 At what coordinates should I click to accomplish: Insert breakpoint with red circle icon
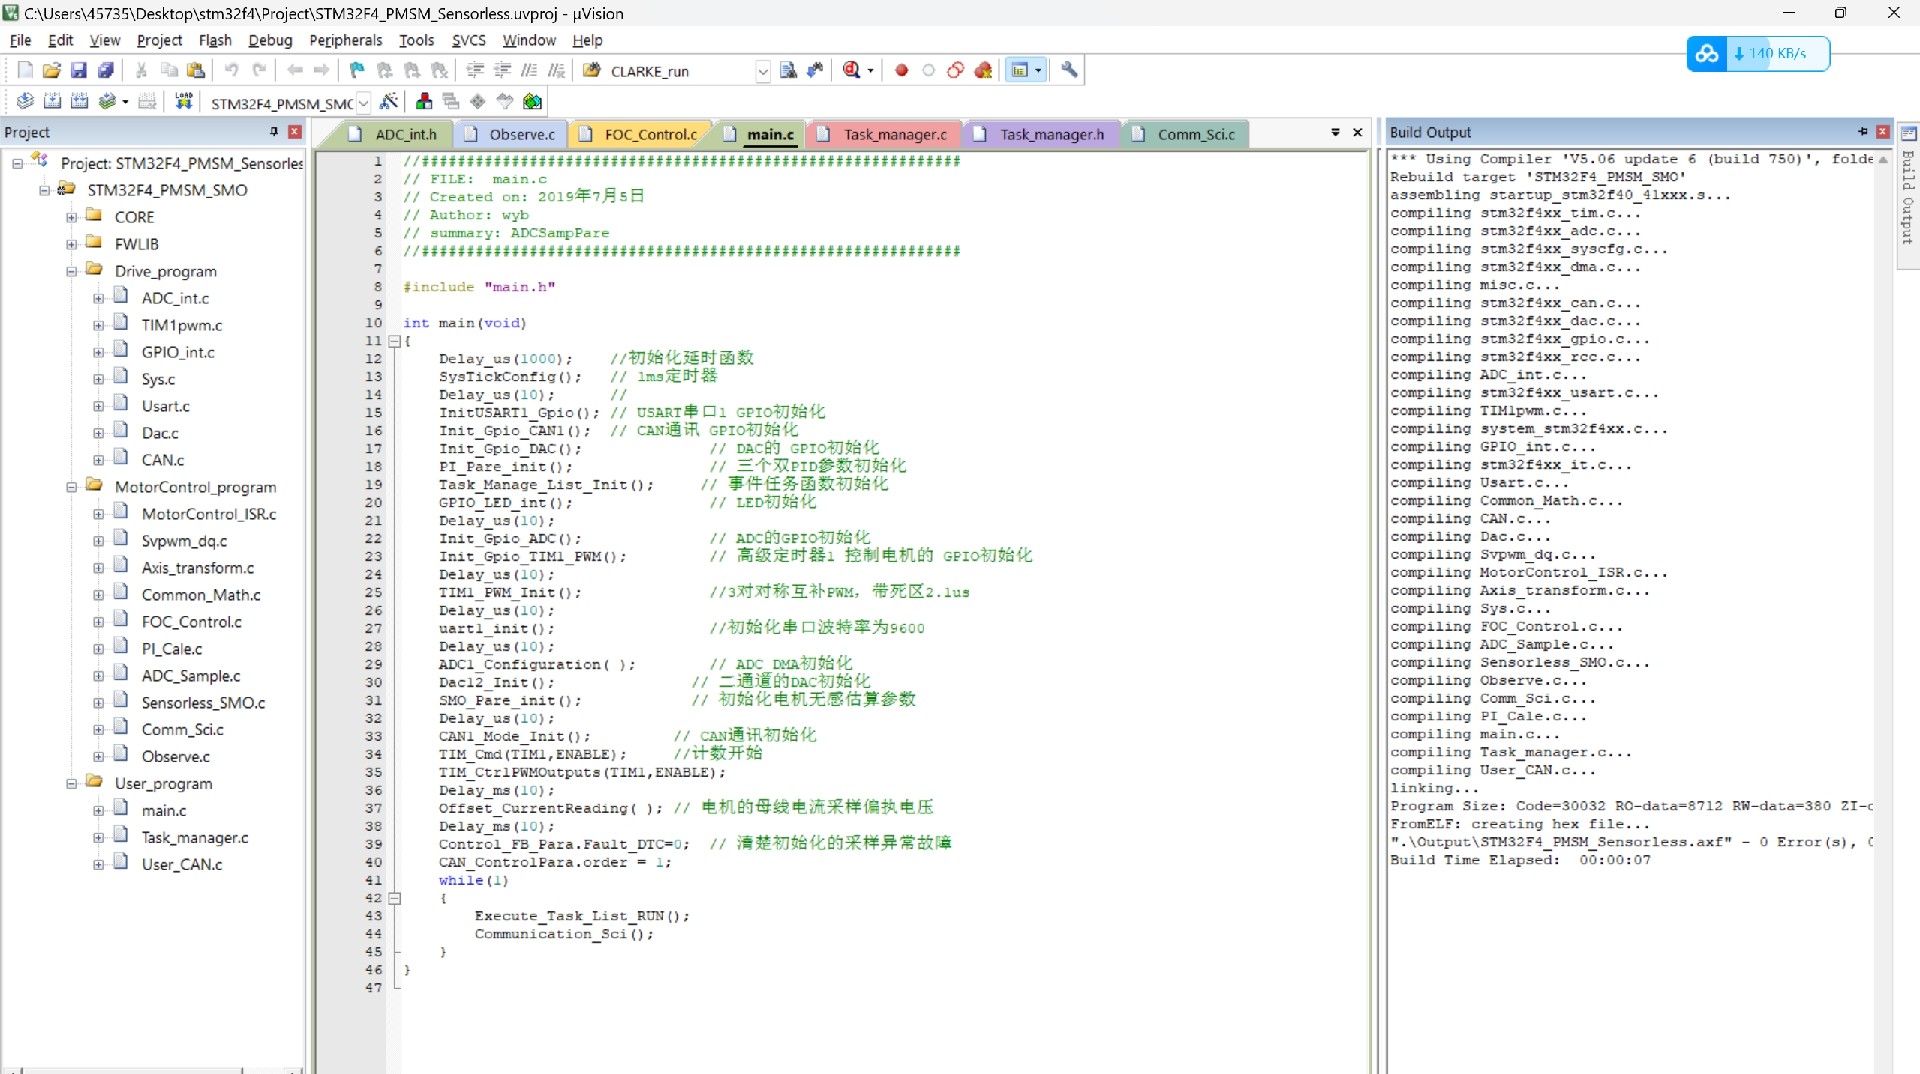point(902,70)
